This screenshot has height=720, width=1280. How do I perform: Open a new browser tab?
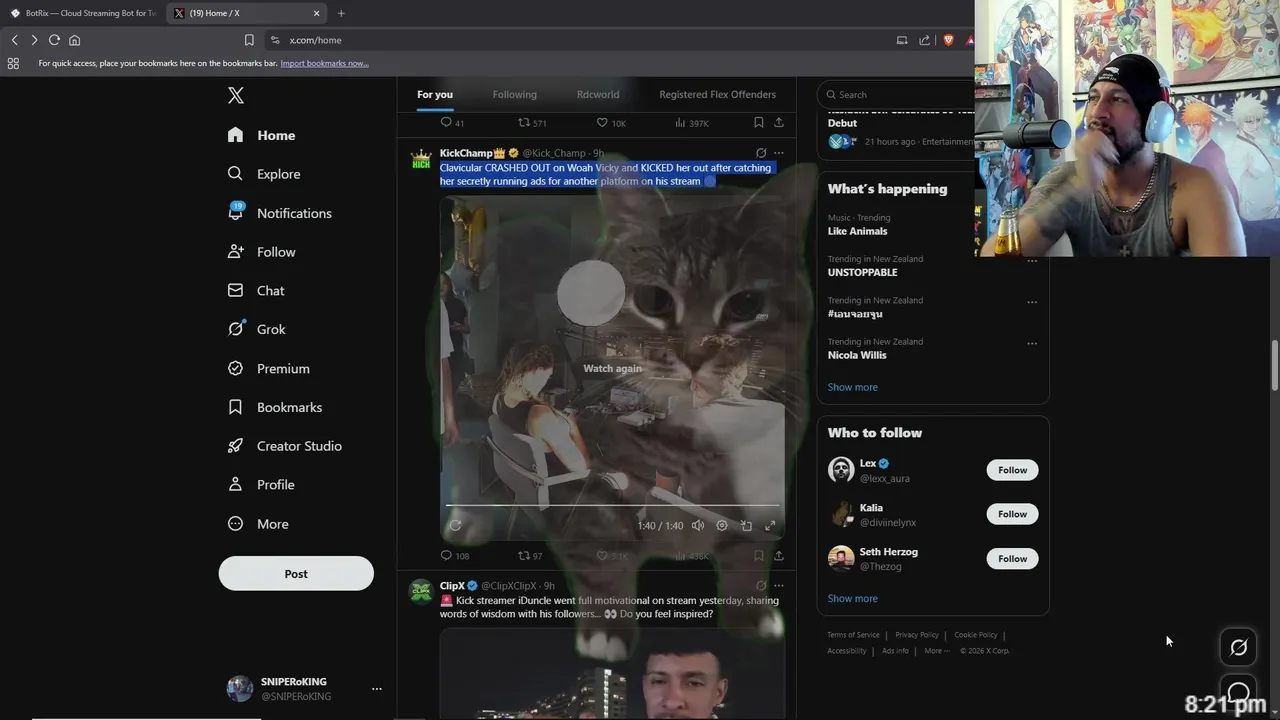[x=341, y=13]
